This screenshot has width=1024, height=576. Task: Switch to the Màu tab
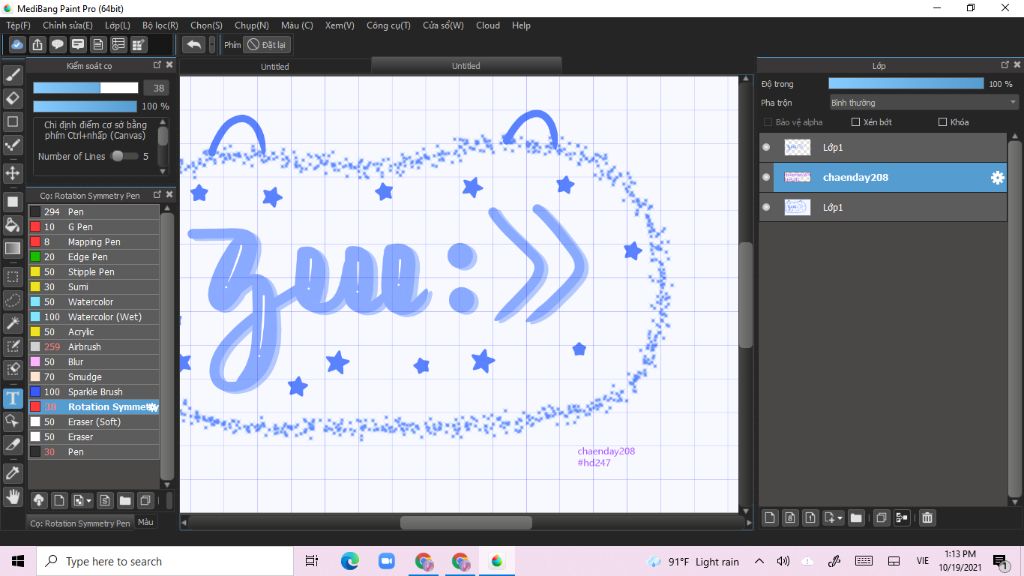point(146,522)
